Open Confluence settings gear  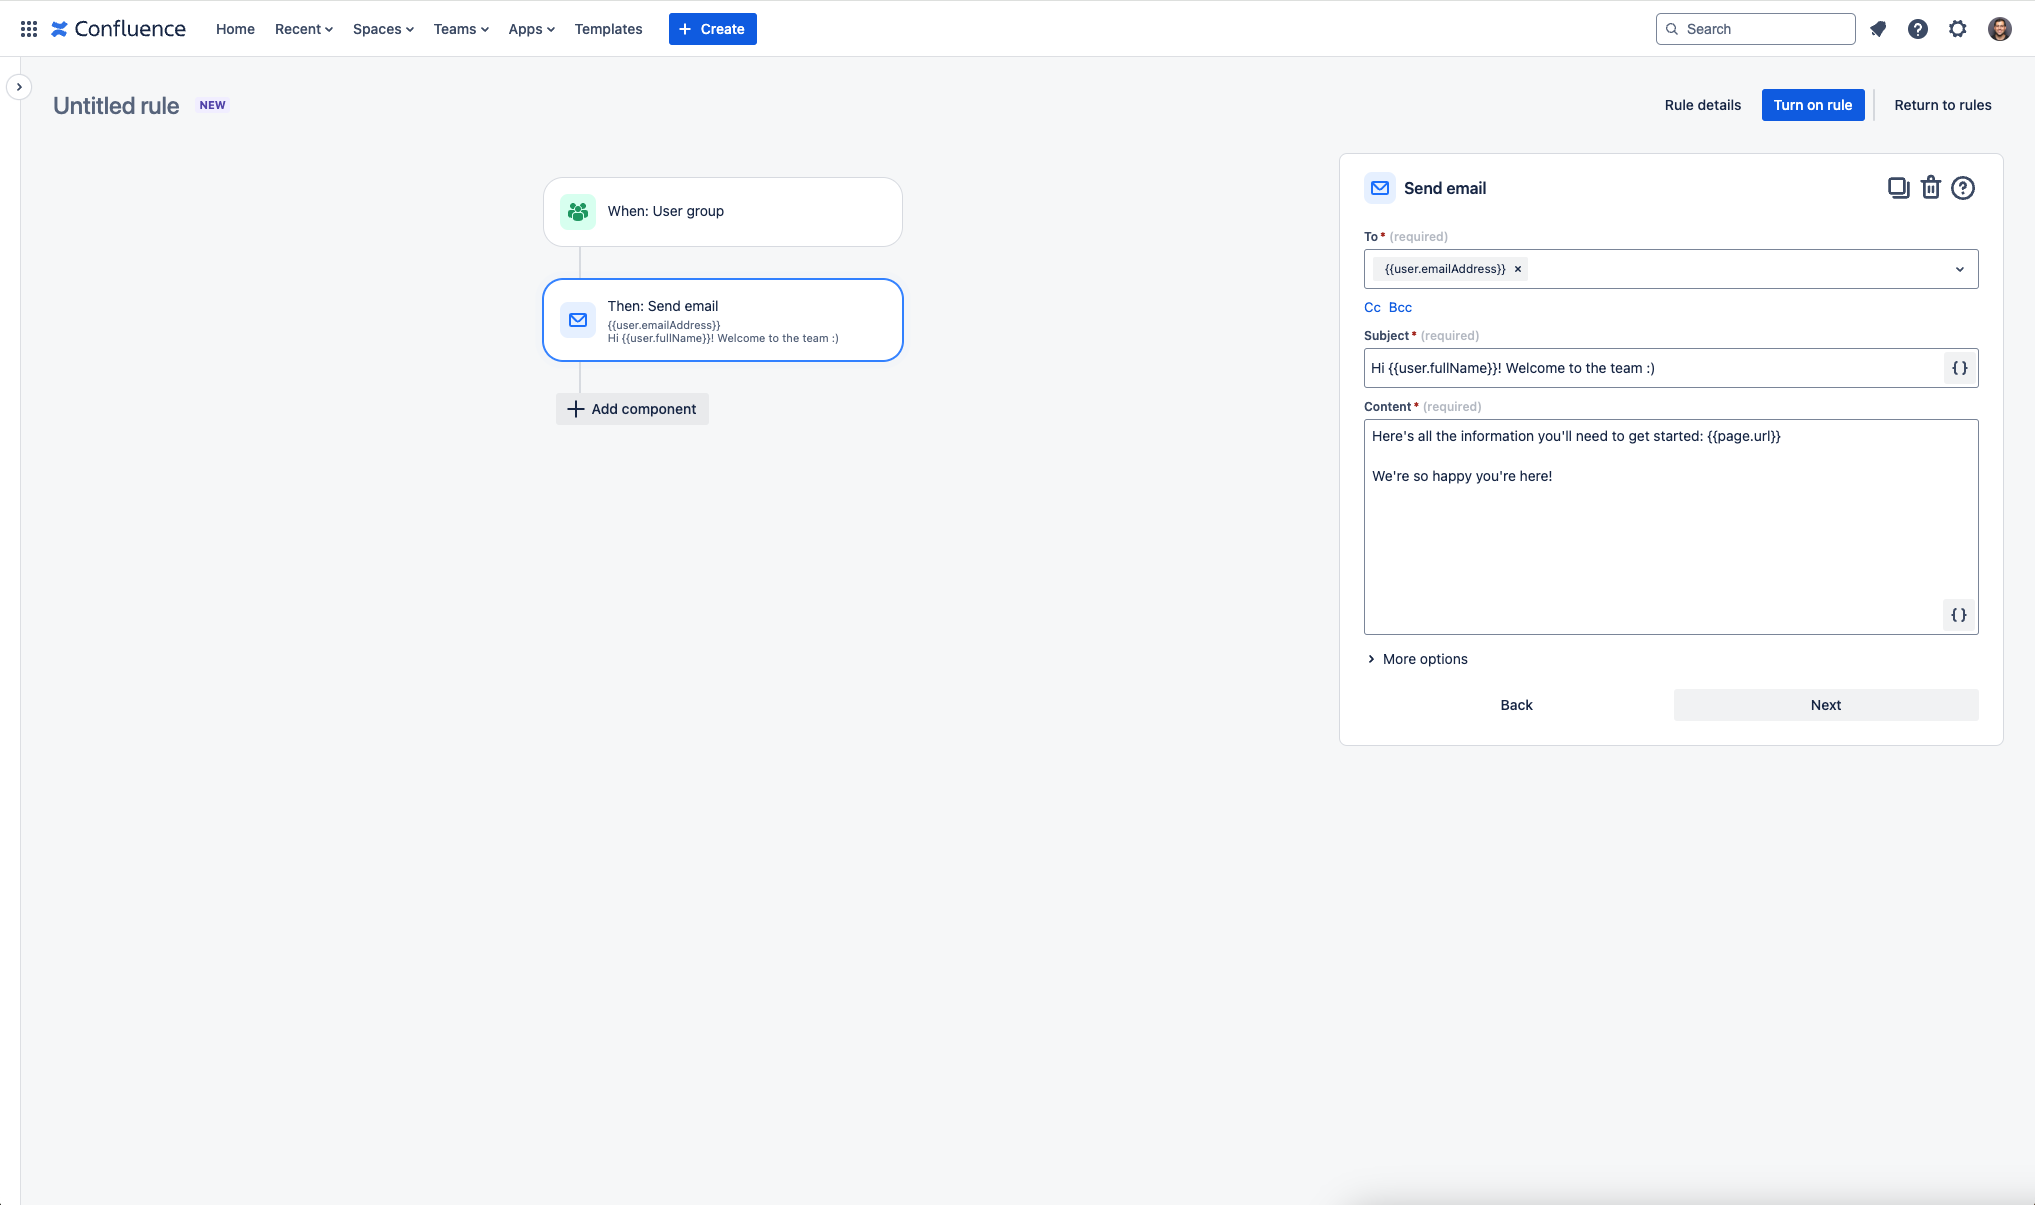[x=1957, y=28]
